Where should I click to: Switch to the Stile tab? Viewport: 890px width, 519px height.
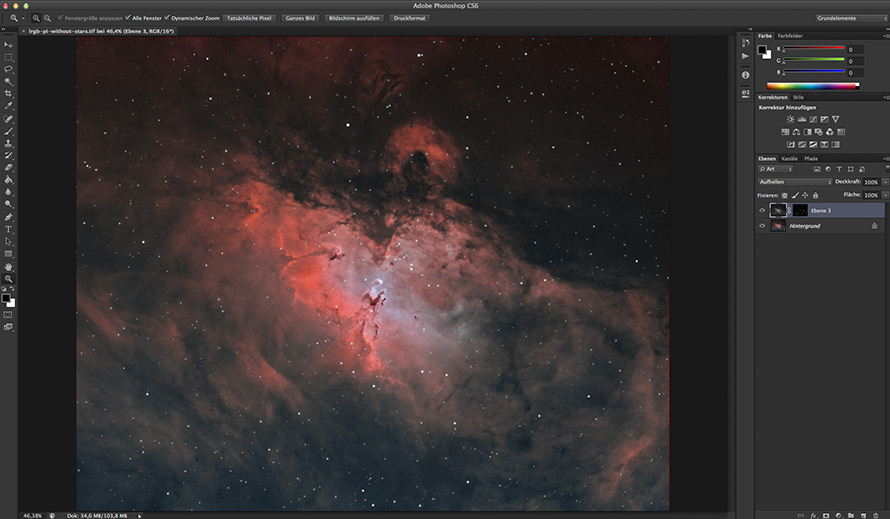pyautogui.click(x=798, y=98)
